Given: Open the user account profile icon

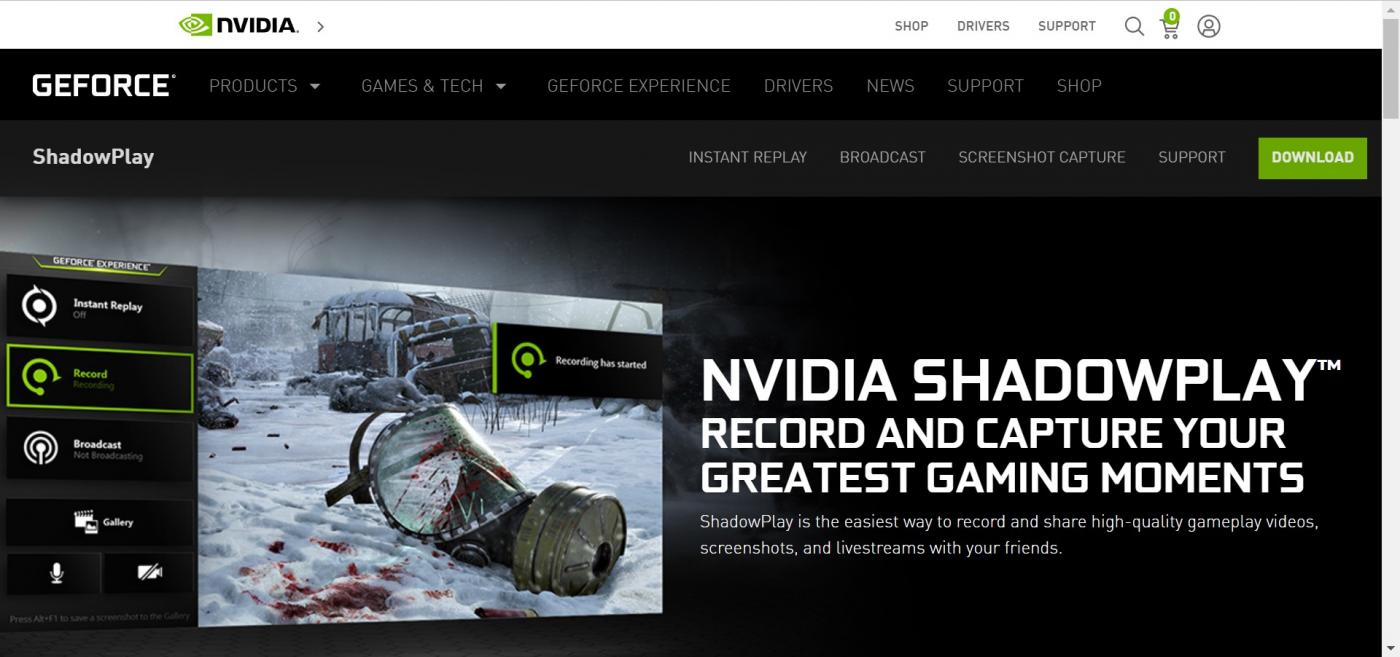Looking at the screenshot, I should click(x=1209, y=26).
